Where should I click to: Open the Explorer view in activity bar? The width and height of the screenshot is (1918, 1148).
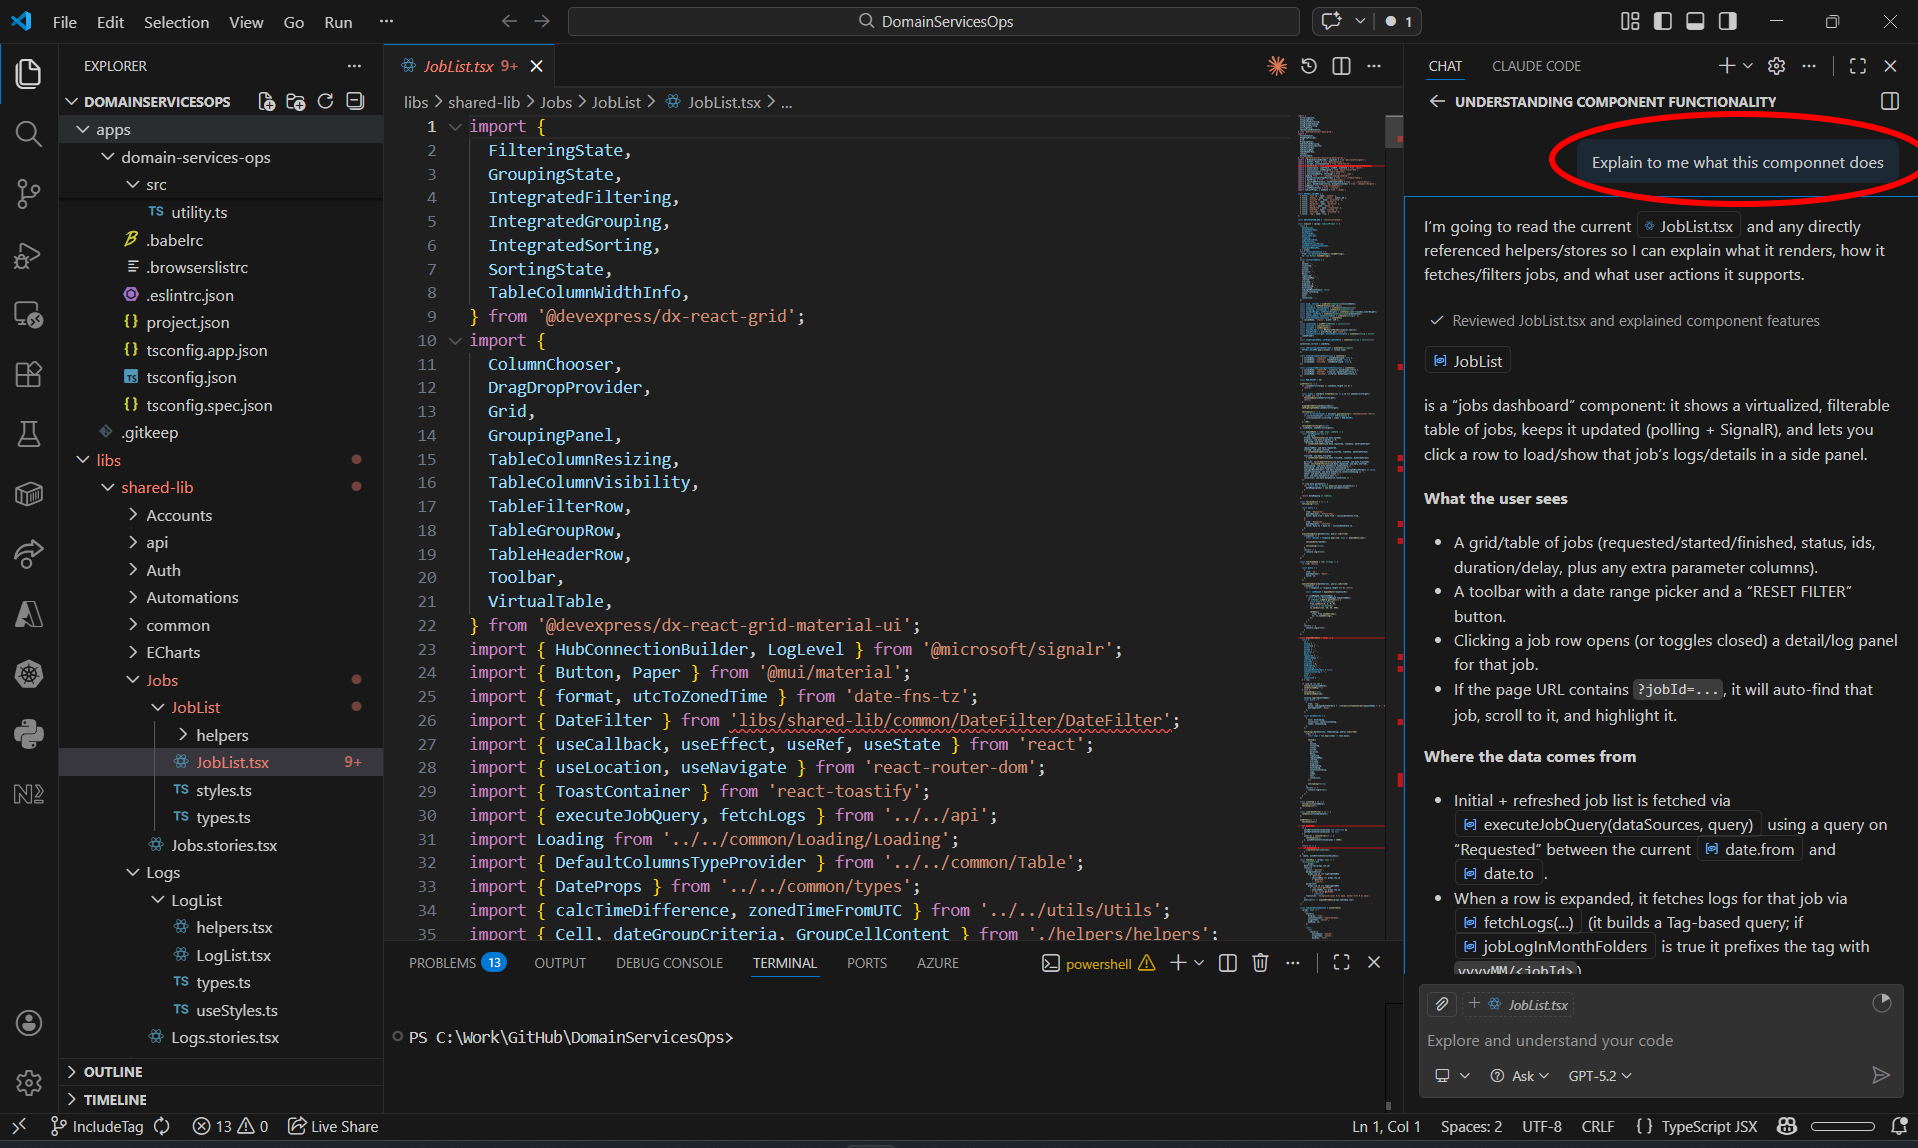click(29, 73)
